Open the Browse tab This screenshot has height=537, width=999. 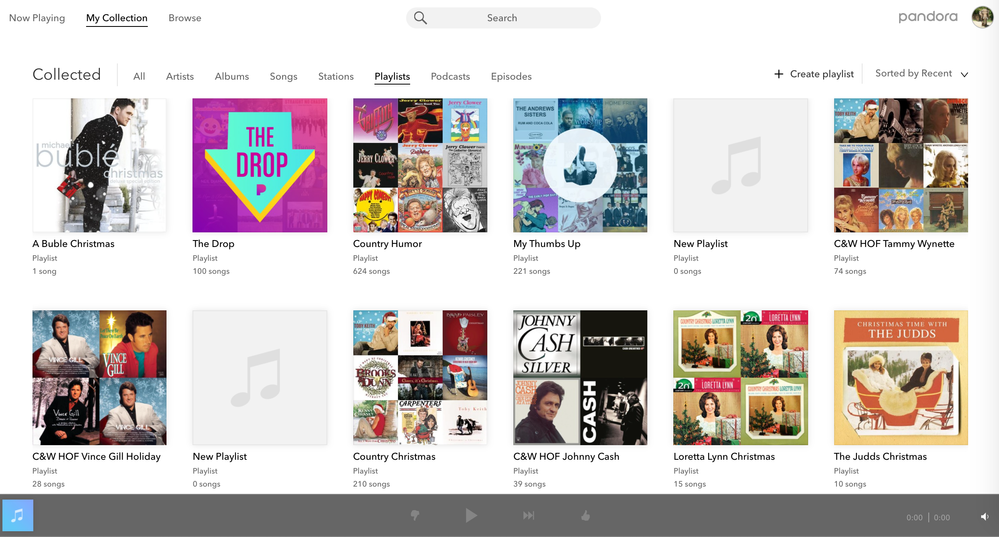click(184, 18)
